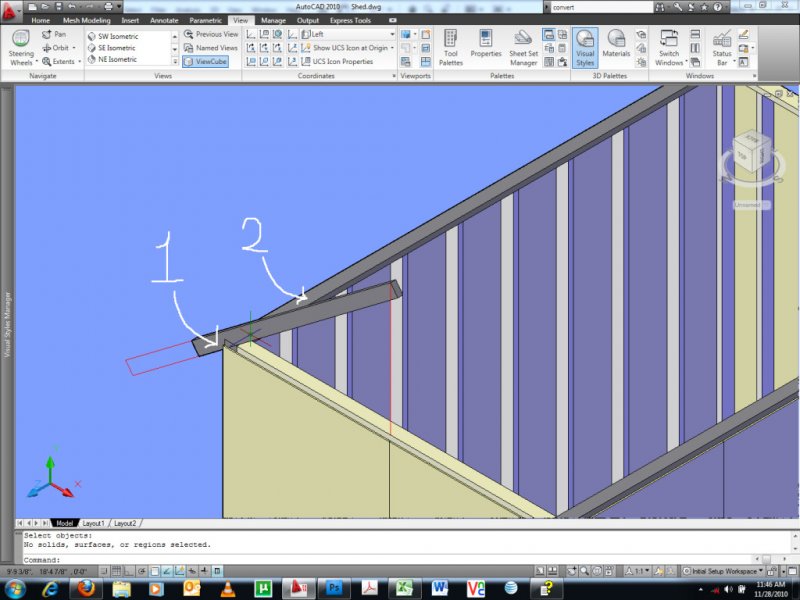Image resolution: width=800 pixels, height=600 pixels.
Task: Start the Orbit navigation tool
Action: (56, 47)
